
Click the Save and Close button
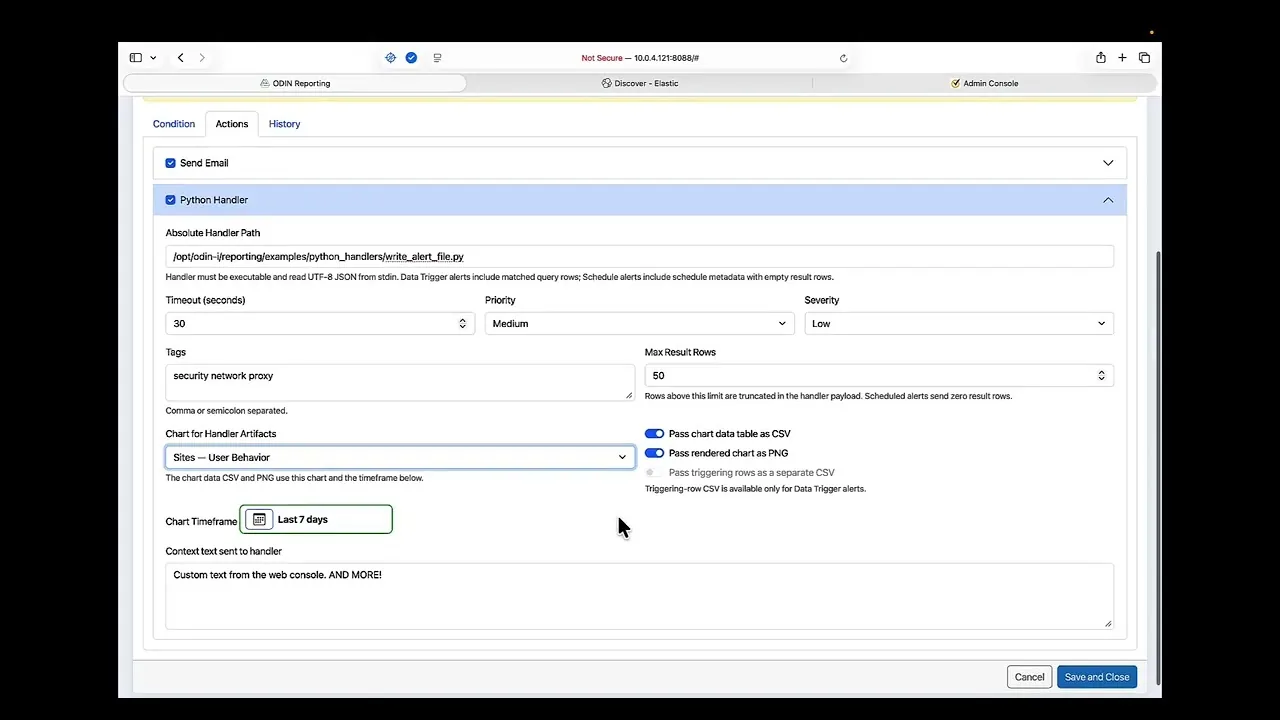point(1097,677)
